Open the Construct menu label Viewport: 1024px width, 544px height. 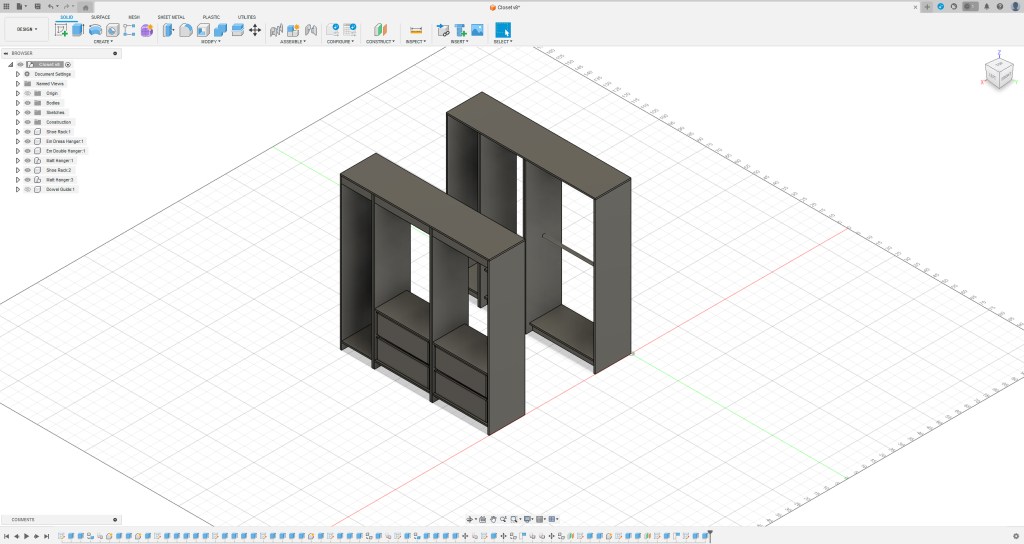tap(380, 42)
